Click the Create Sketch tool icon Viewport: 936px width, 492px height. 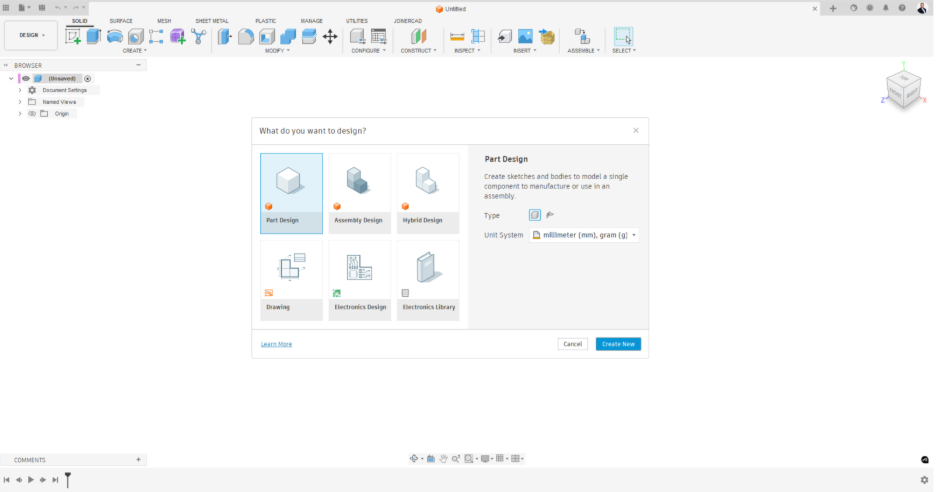(x=73, y=36)
